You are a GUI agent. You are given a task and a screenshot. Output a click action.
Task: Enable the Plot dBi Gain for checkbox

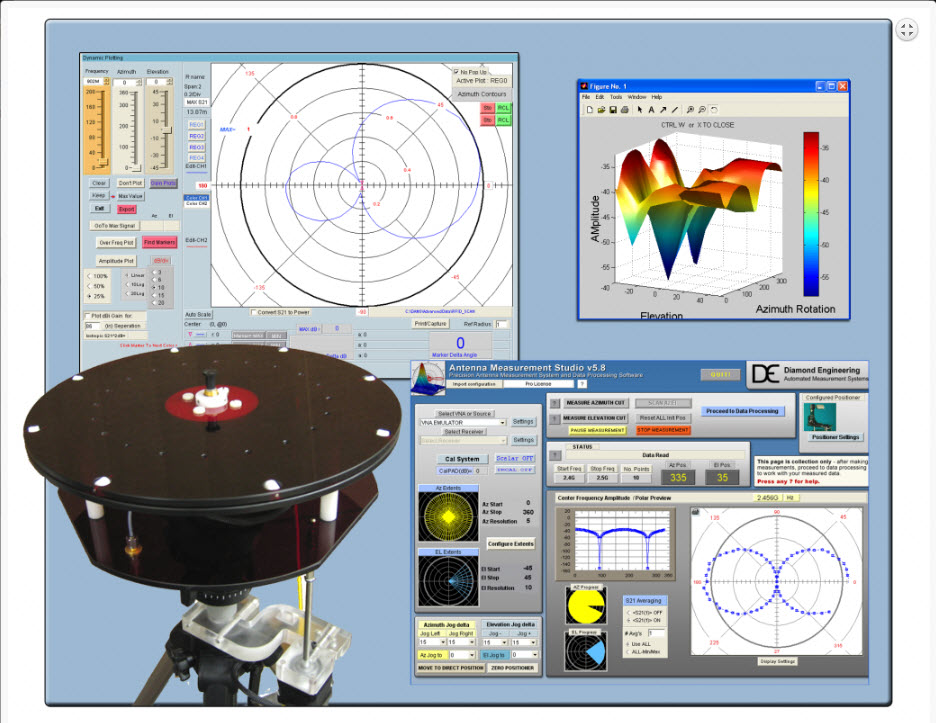point(88,316)
